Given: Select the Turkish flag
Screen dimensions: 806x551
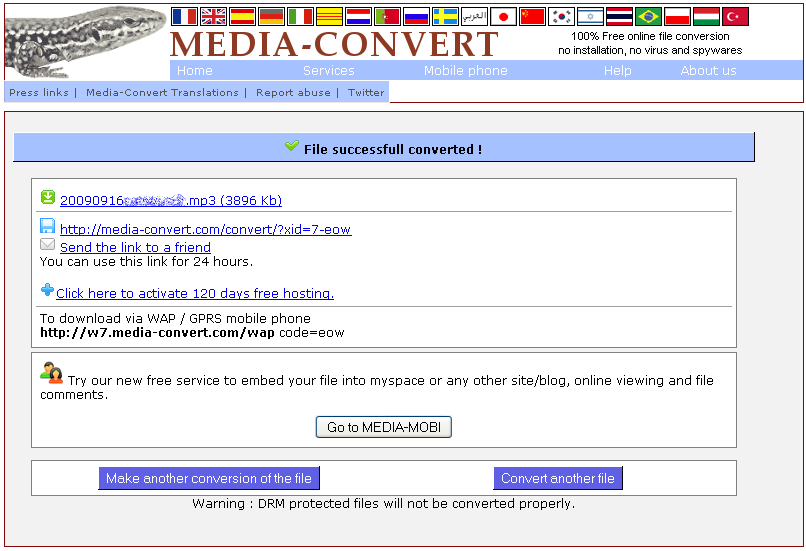Looking at the screenshot, I should (x=735, y=16).
